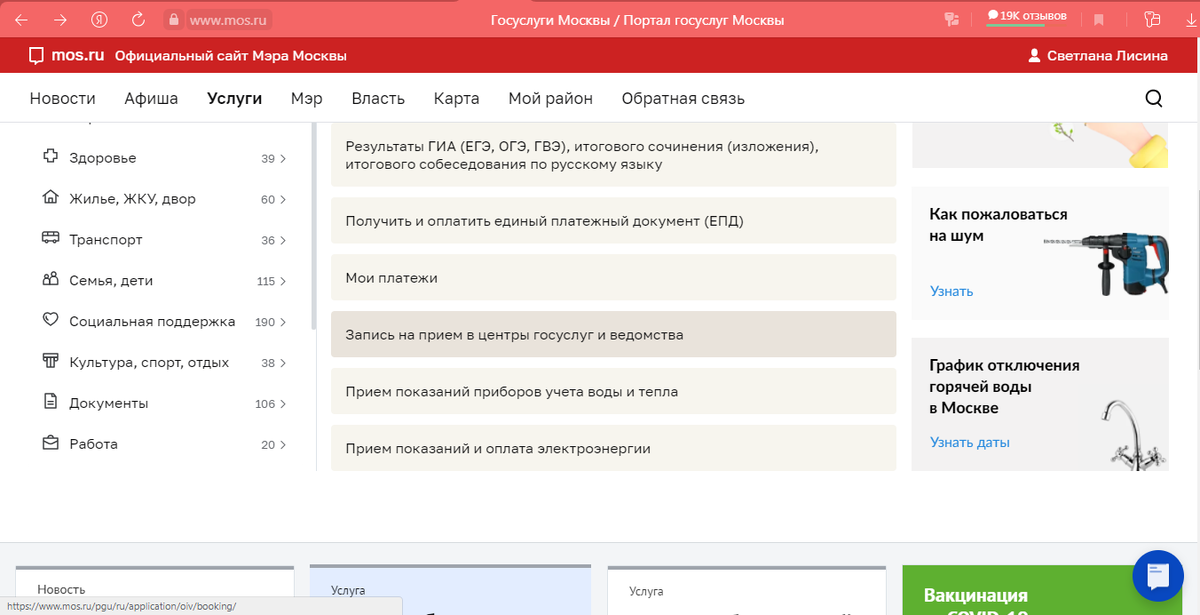The image size is (1200, 615).
Task: Open the Мой район menu item
Action: pos(550,98)
